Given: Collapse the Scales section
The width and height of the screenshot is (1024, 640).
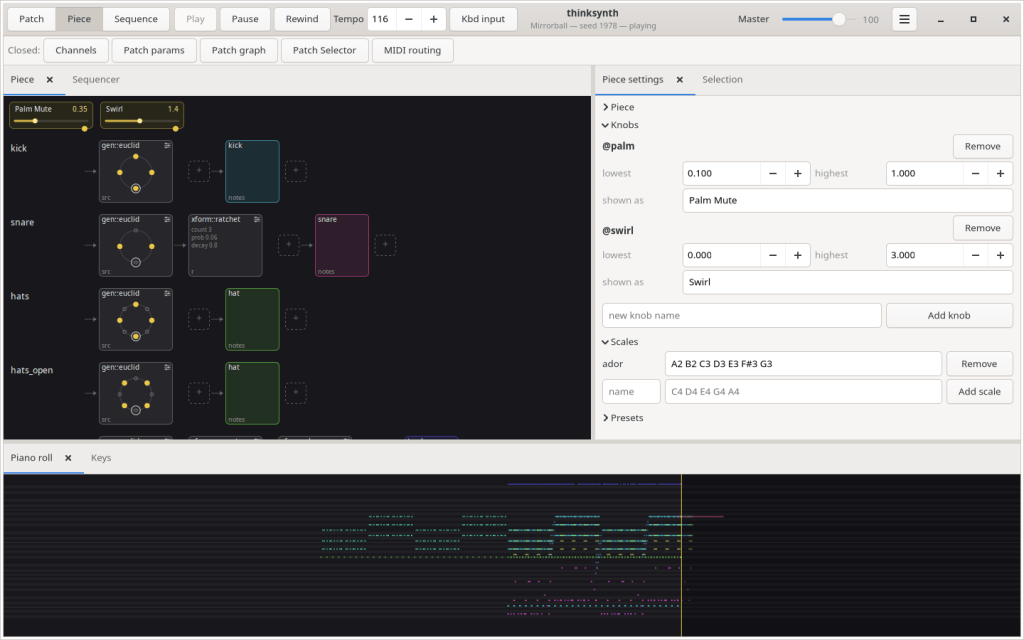Looking at the screenshot, I should [620, 342].
